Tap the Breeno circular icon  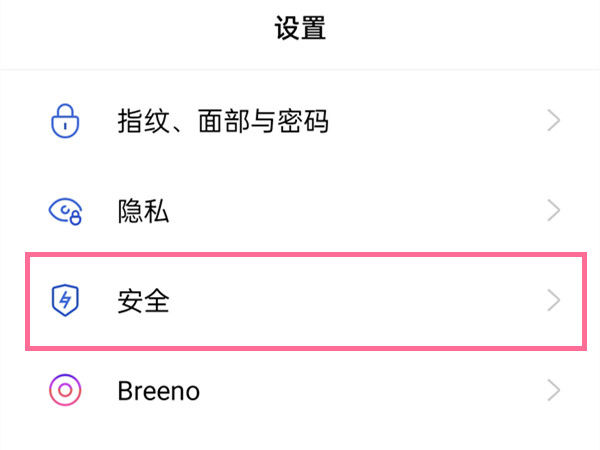(64, 390)
